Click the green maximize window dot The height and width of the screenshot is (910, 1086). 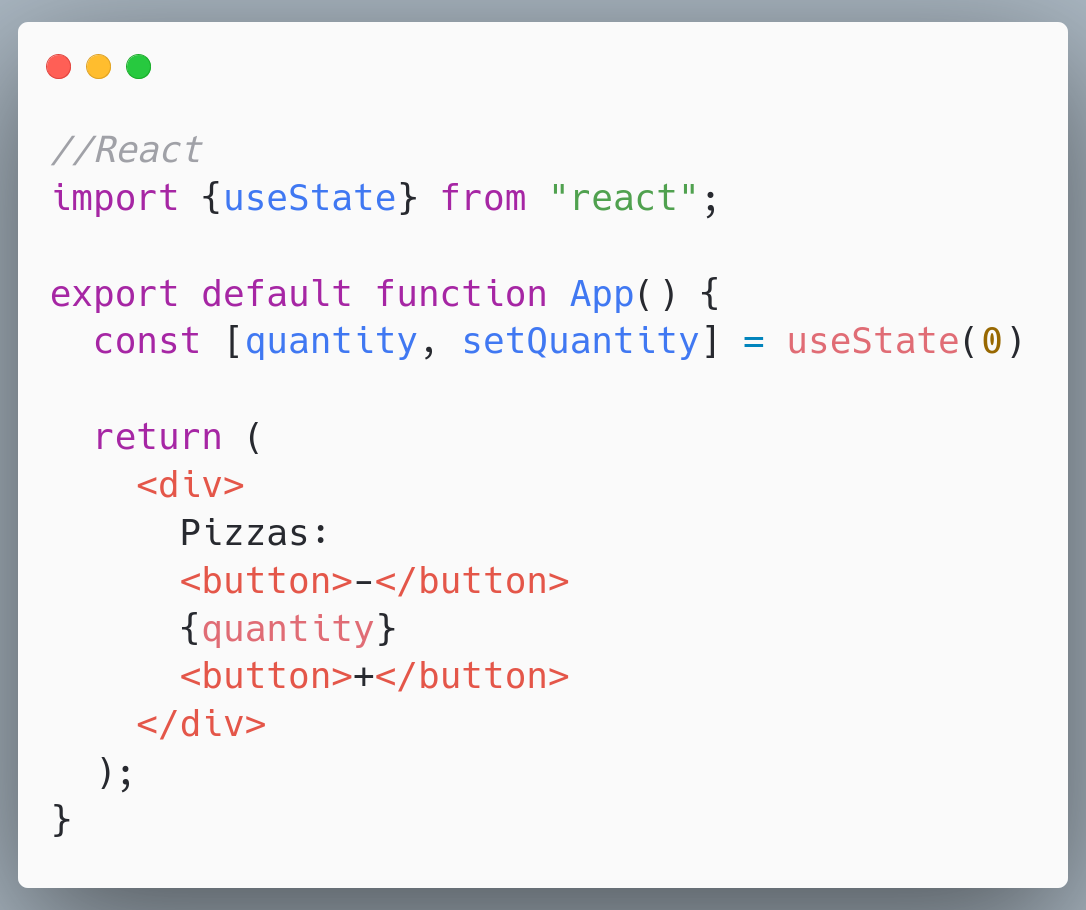[x=139, y=66]
